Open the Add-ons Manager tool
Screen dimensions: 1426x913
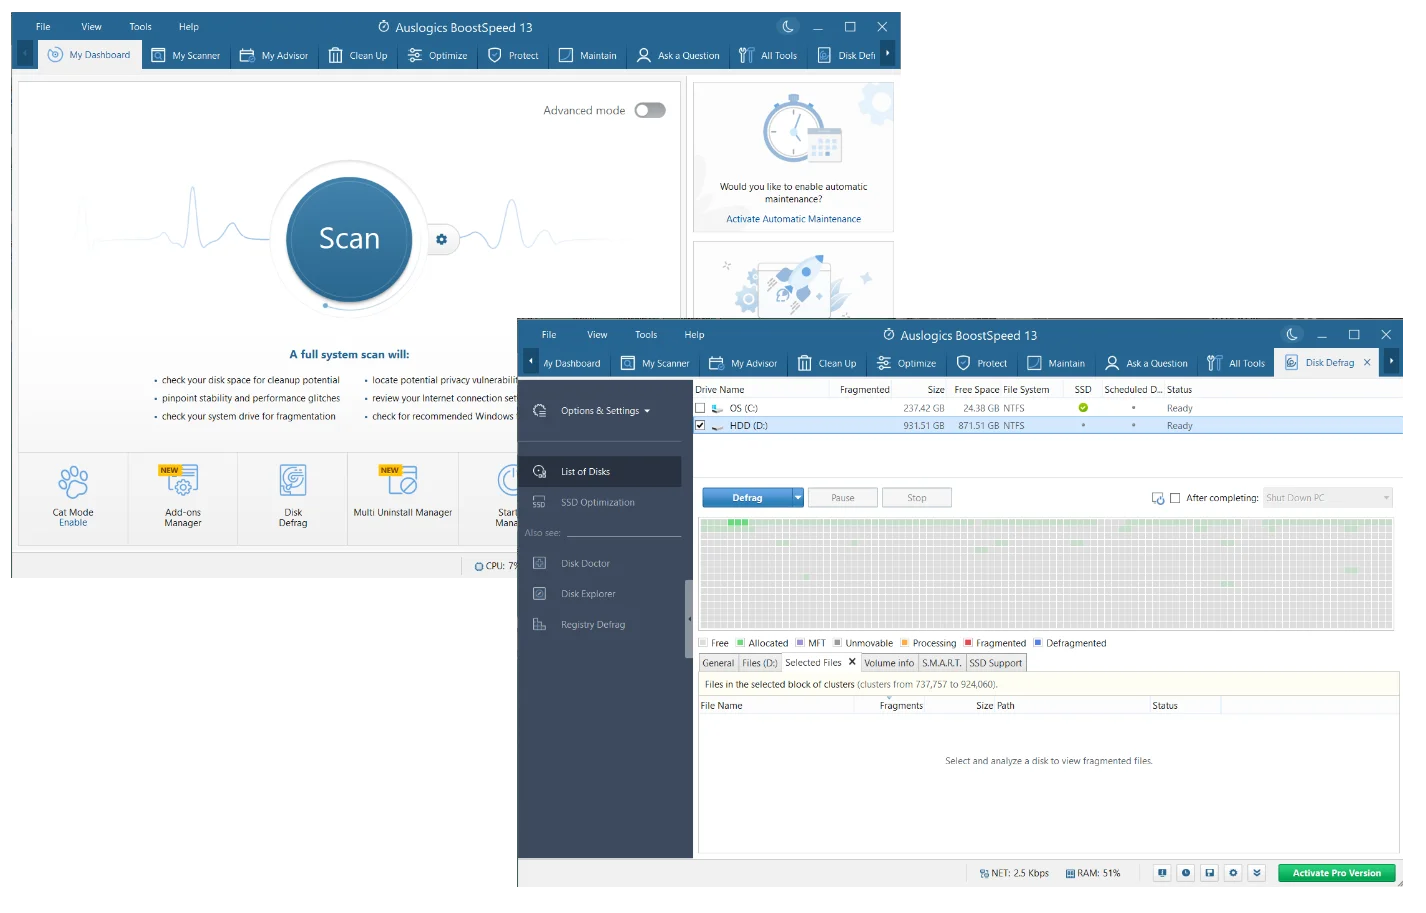182,481
